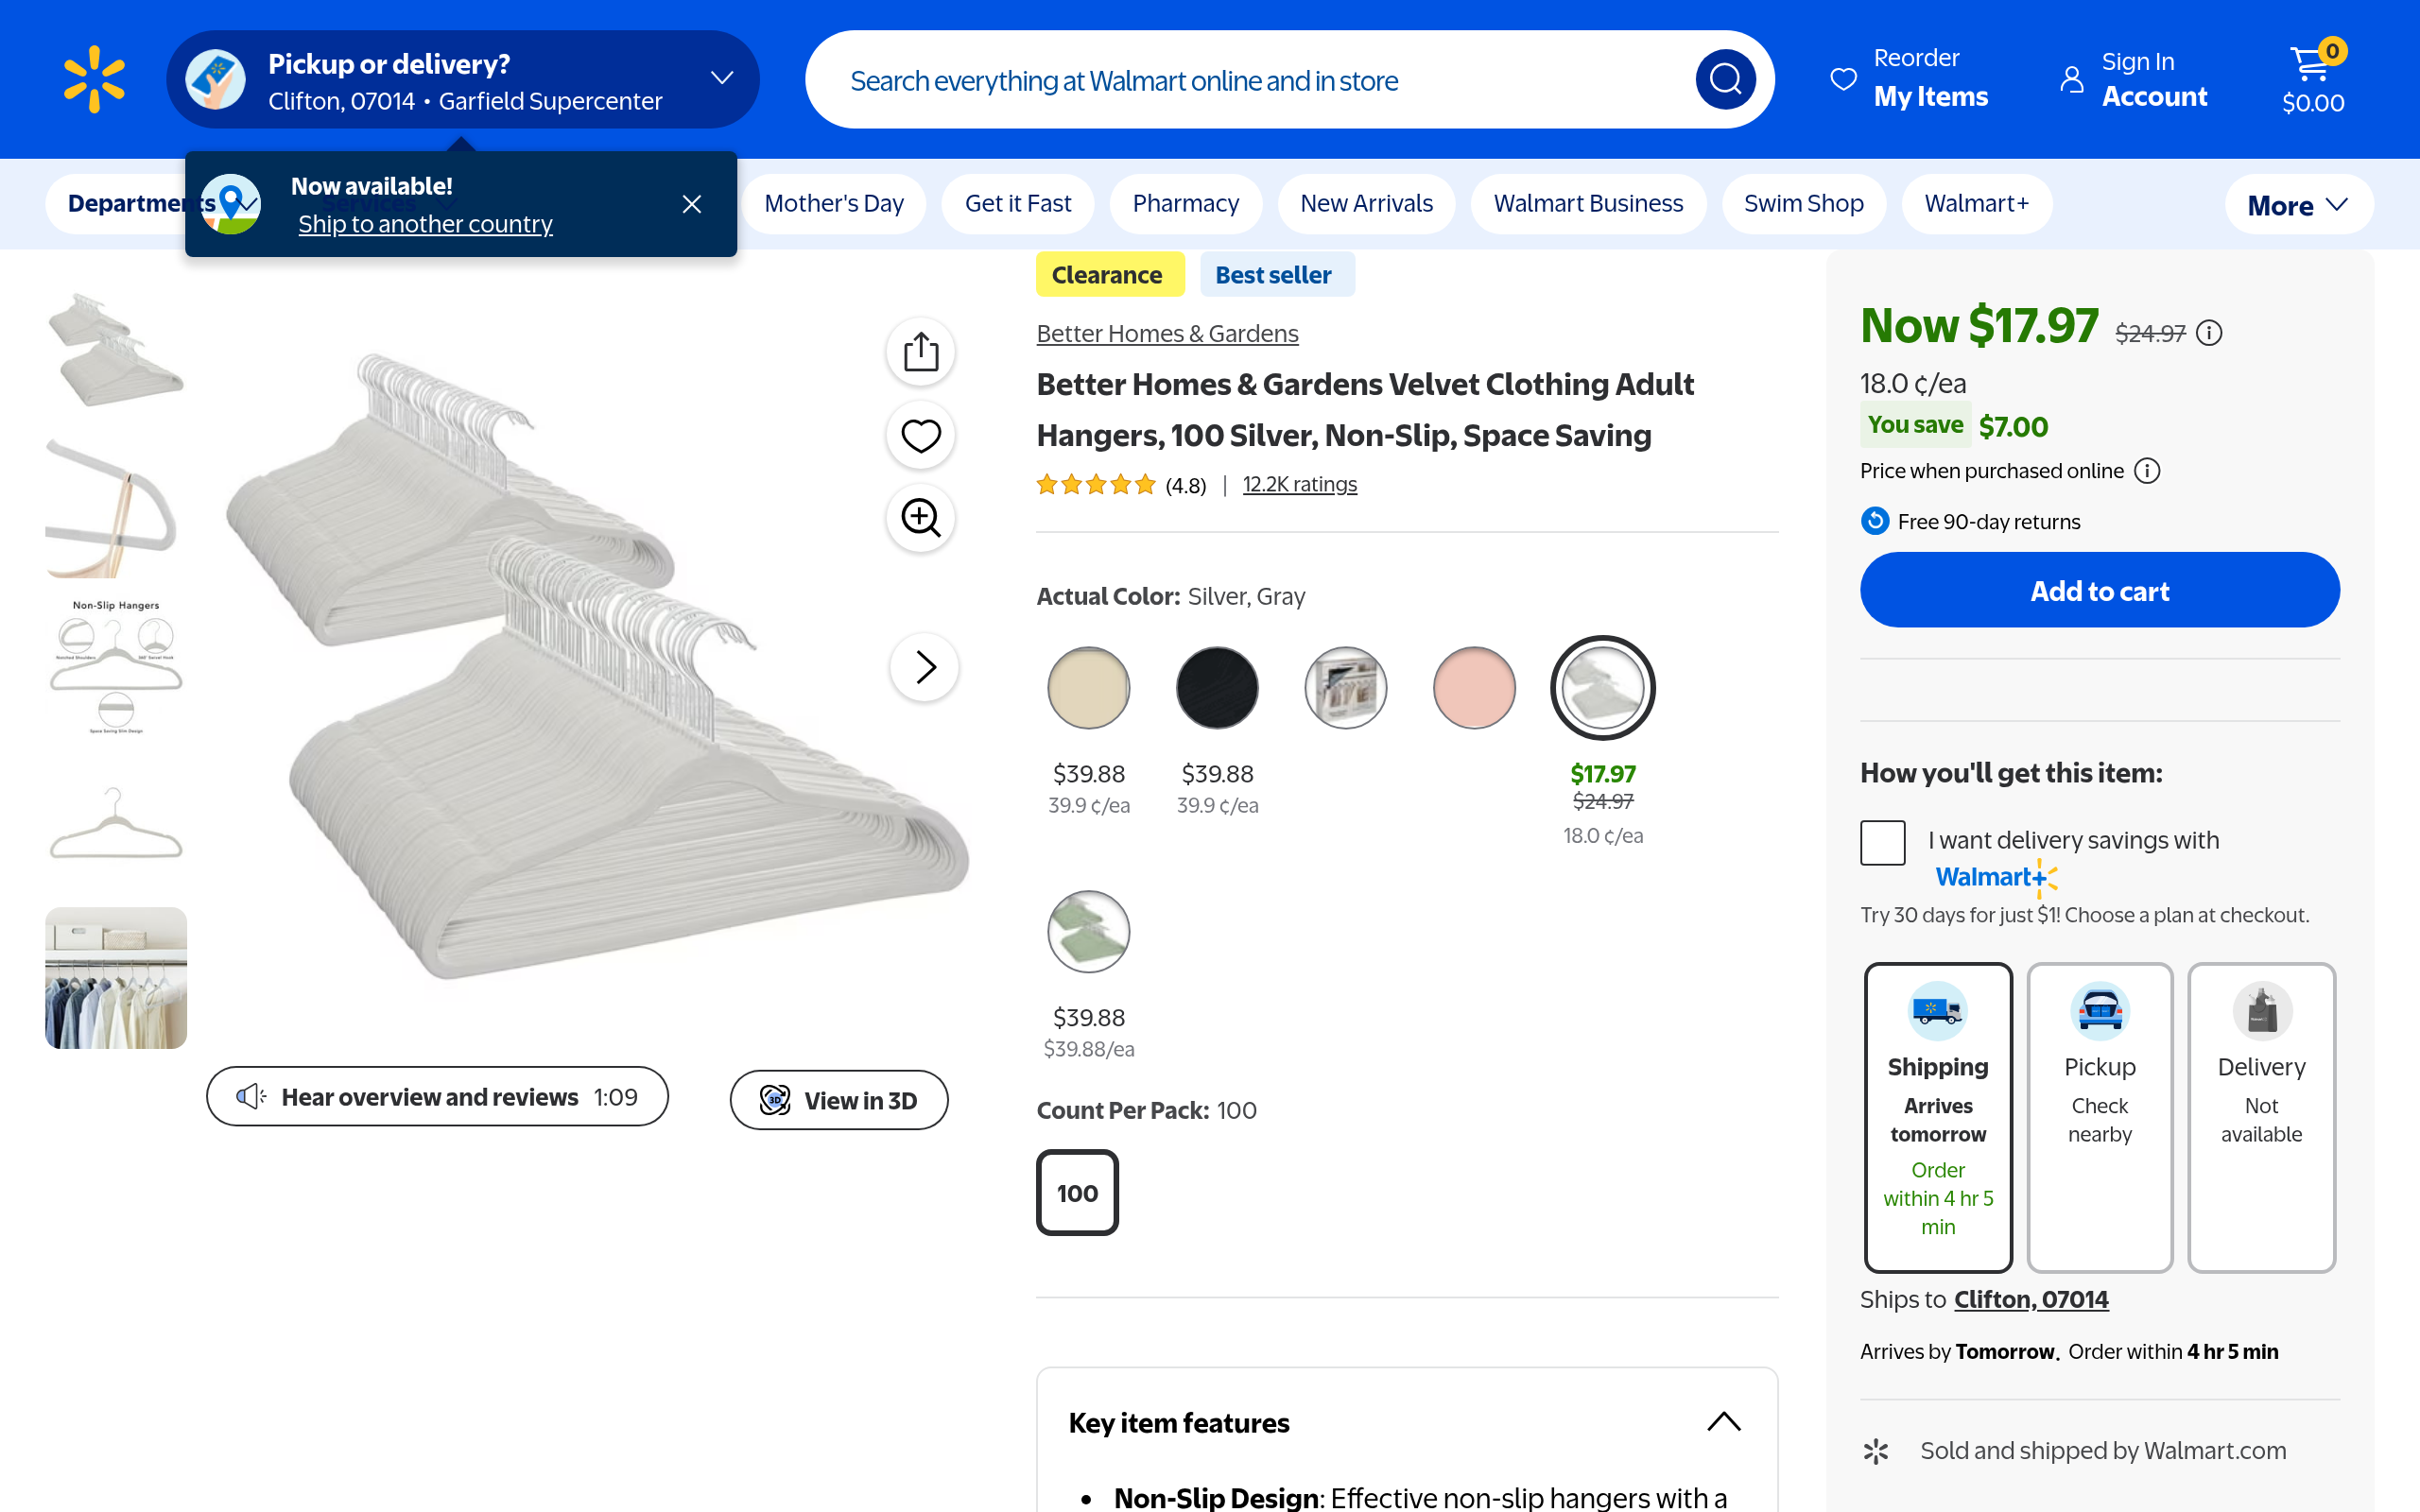This screenshot has height=1512, width=2420.
Task: Click Add to cart button
Action: coord(2100,591)
